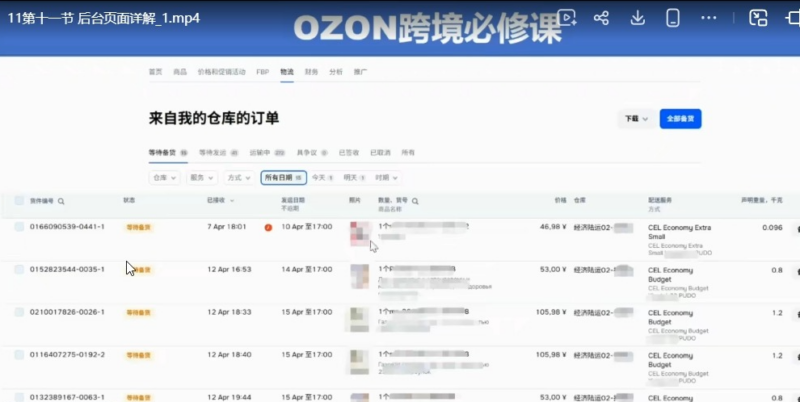Expand the 时期 date range dropdown

pos(386,178)
